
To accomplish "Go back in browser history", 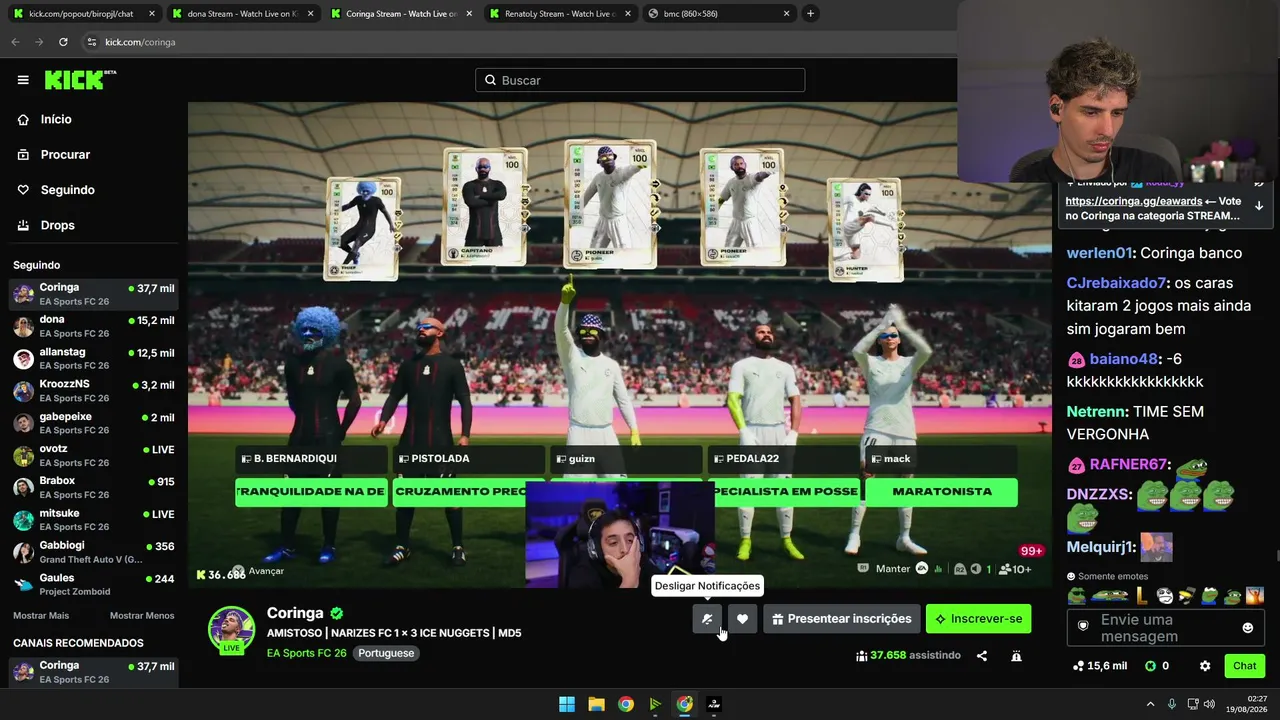I will pyautogui.click(x=15, y=42).
